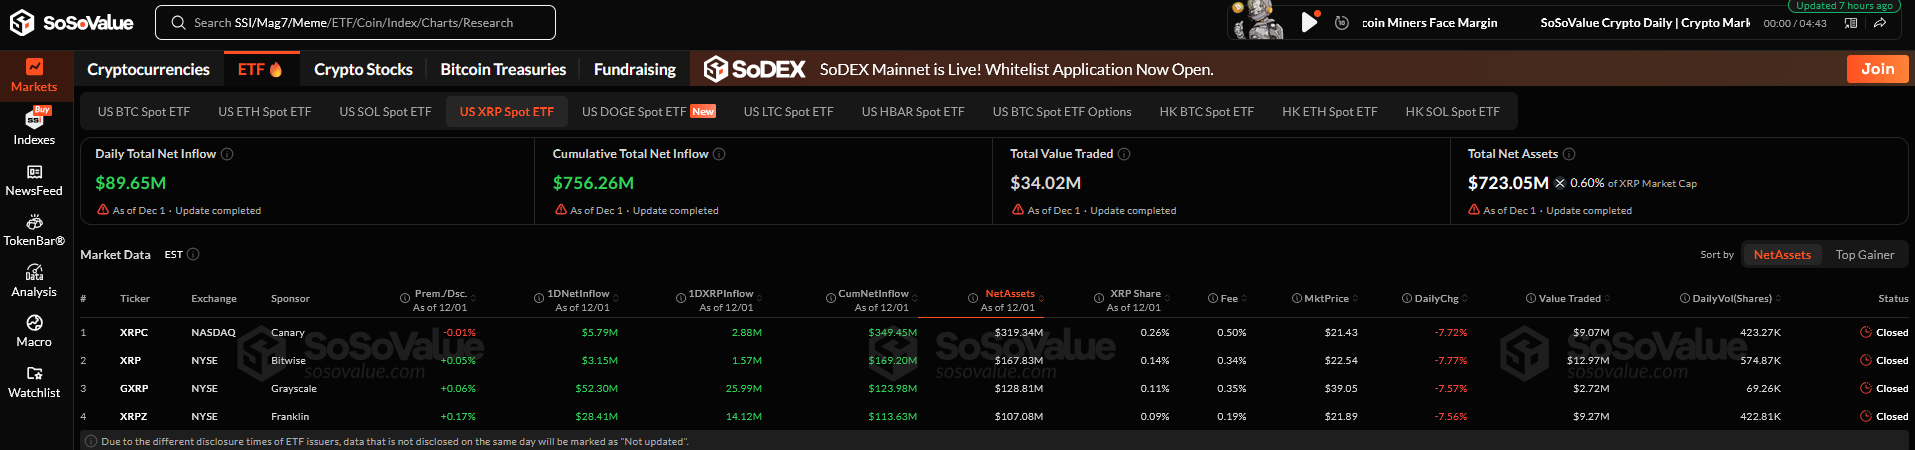Sort by NetAssets column arrows
Viewport: 1915px width, 450px height.
(1041, 298)
